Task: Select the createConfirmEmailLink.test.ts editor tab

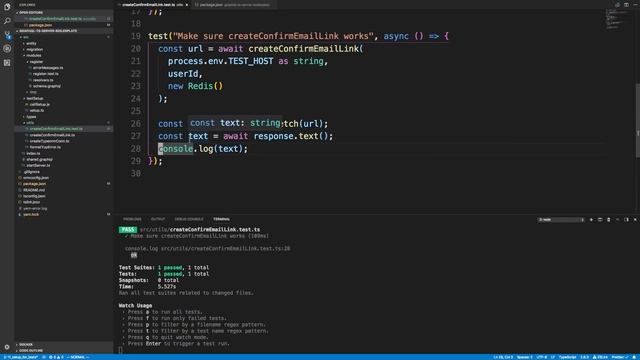Action: coord(153,5)
